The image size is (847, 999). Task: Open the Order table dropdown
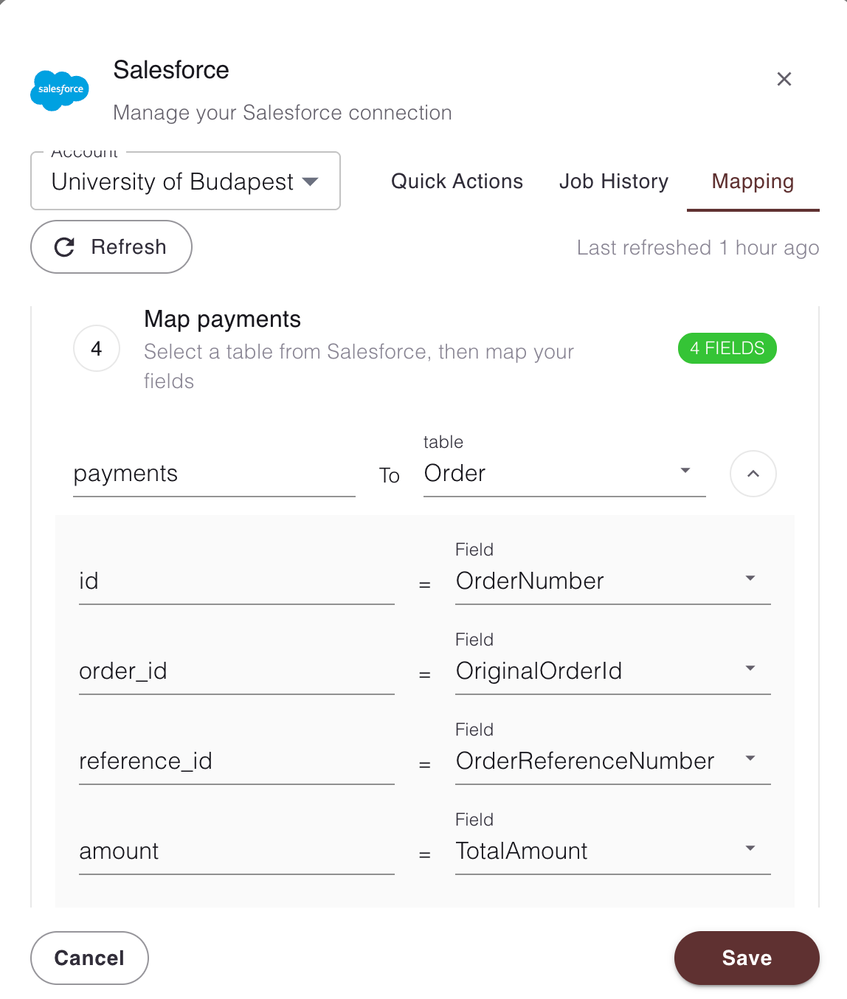click(564, 473)
